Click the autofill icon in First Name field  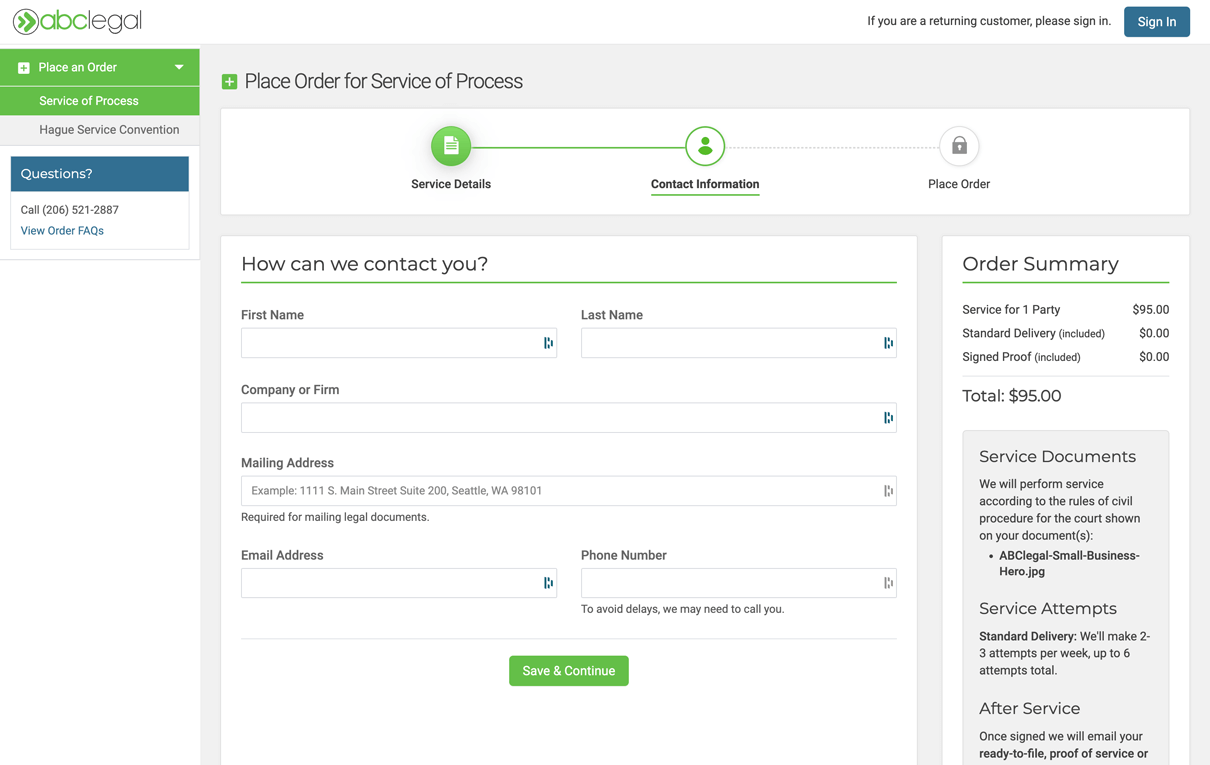(548, 343)
